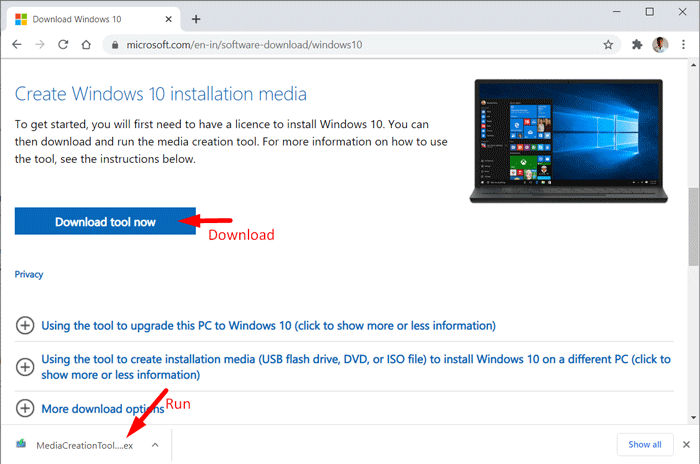Click Download tool now button
700x464 pixels.
(105, 221)
